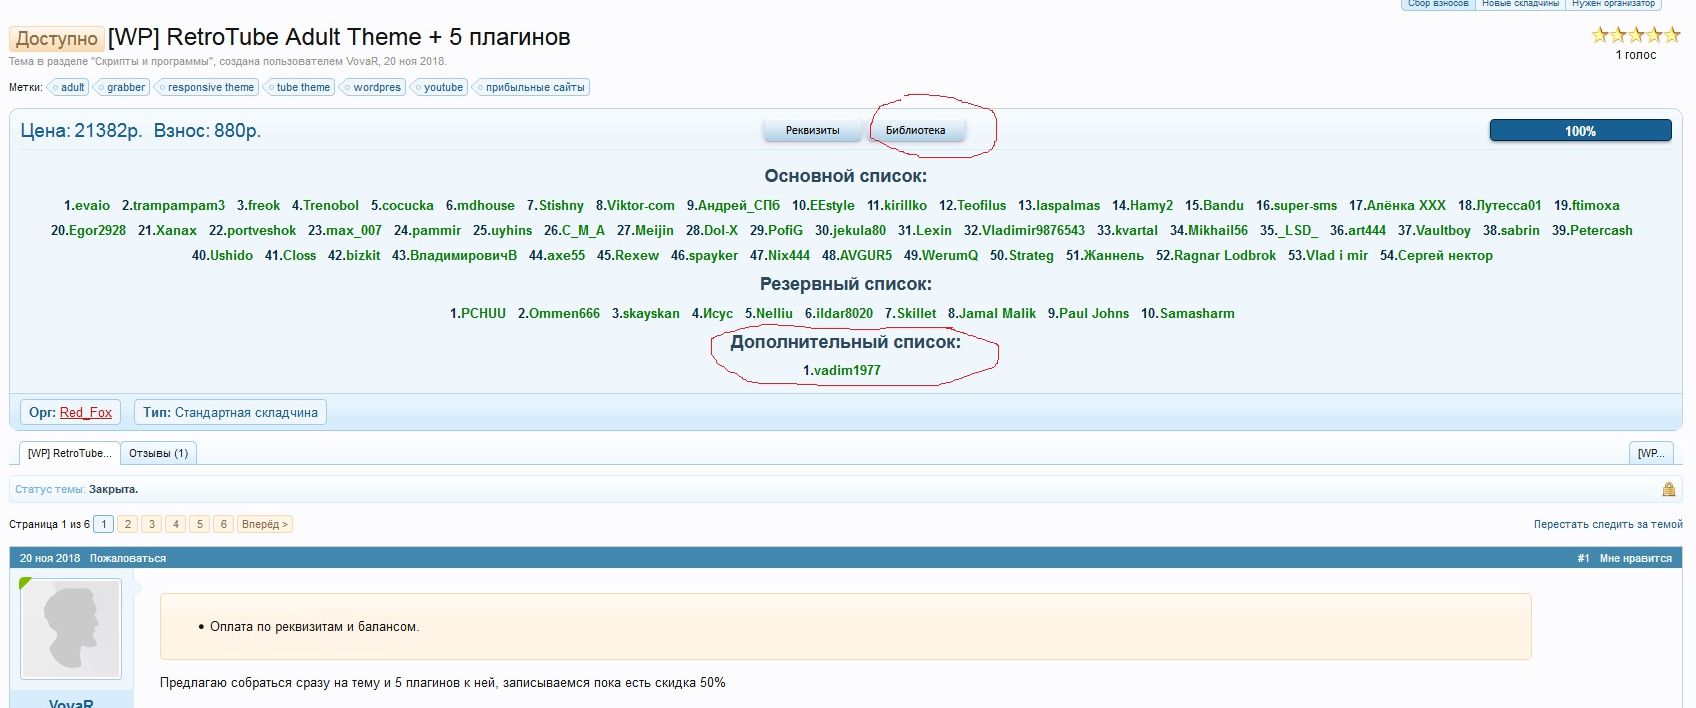Open participant Egor2928's profile
This screenshot has width=1696, height=708.
click(97, 230)
